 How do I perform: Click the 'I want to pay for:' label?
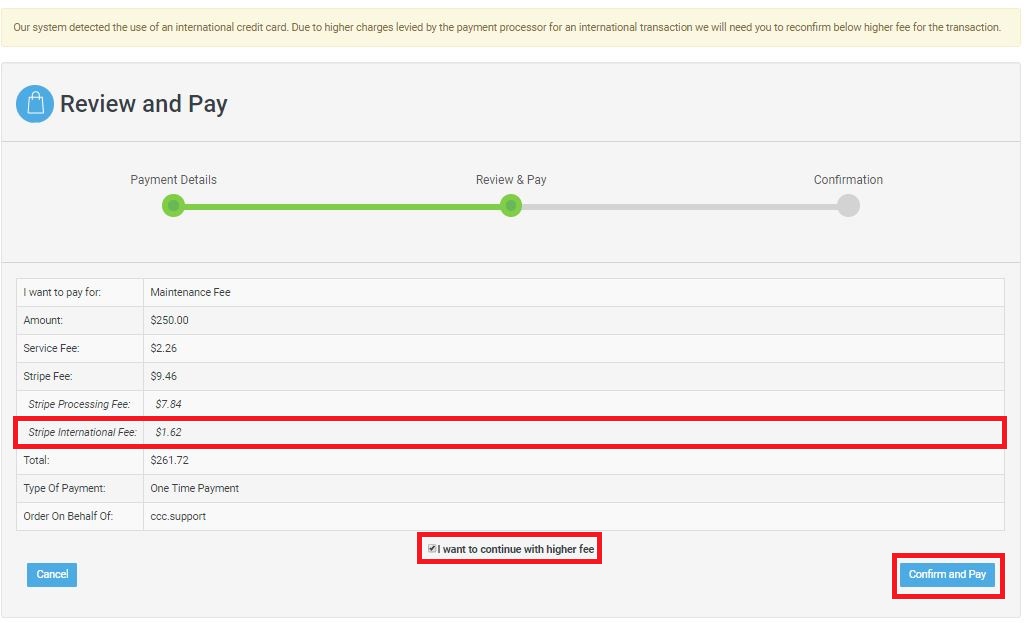pos(62,293)
